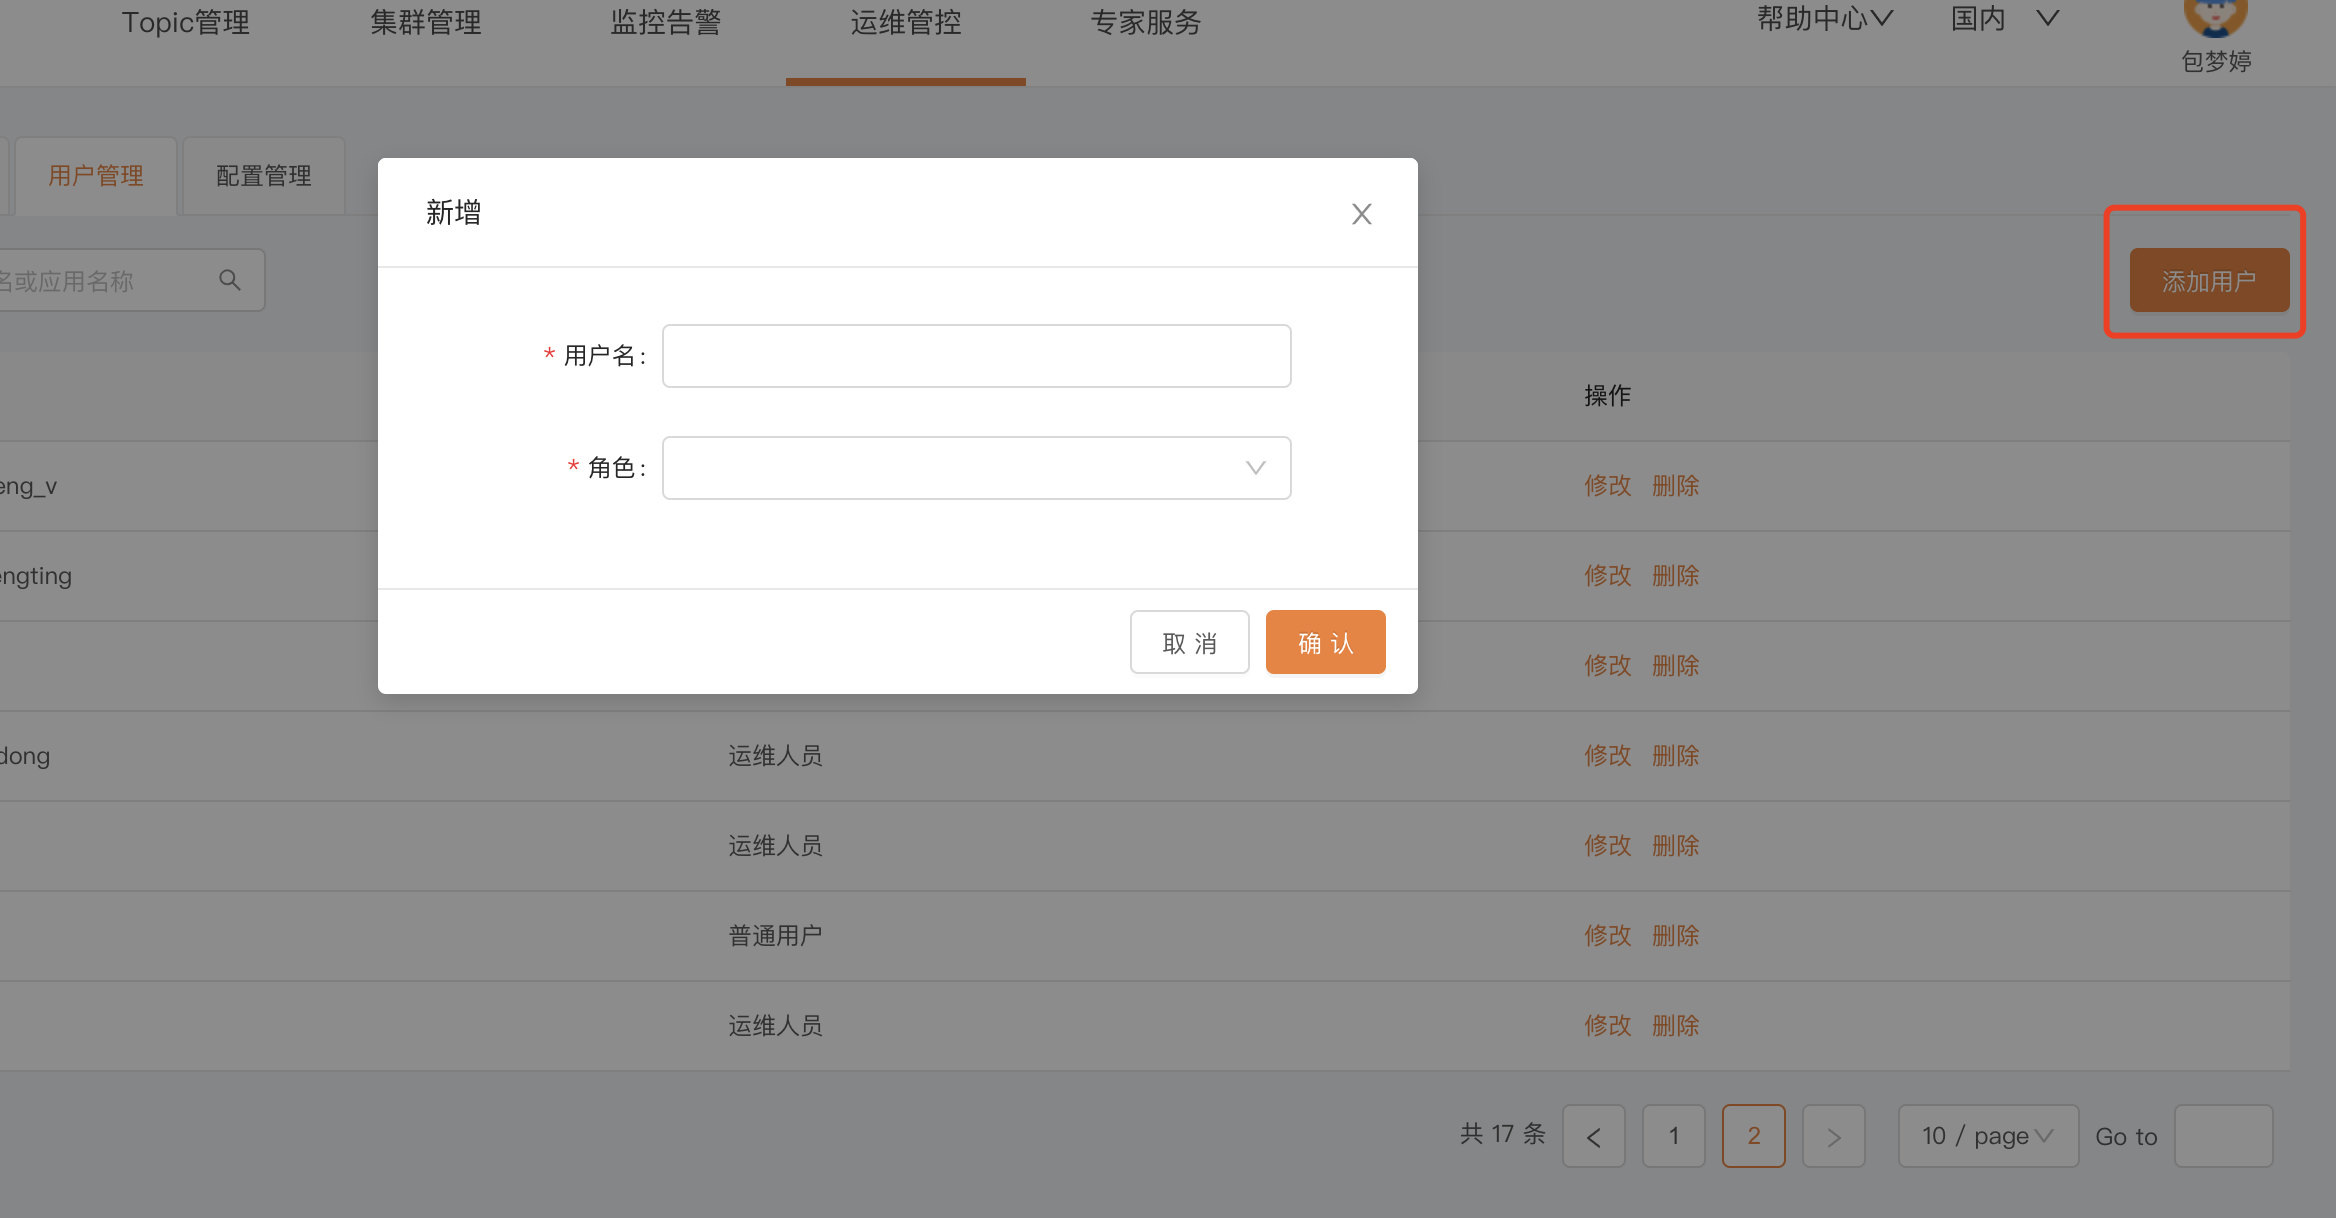Focus the 用户名 input field

pos(976,356)
